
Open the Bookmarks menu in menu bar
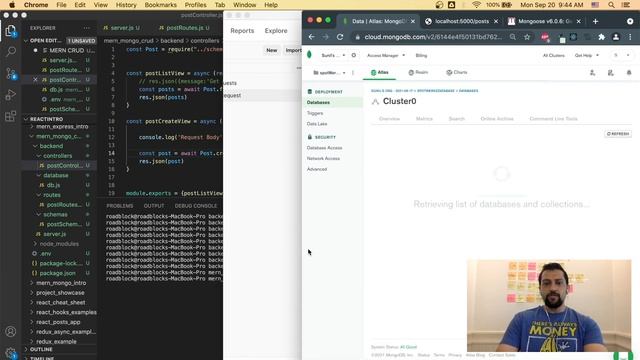pyautogui.click(x=160, y=5)
